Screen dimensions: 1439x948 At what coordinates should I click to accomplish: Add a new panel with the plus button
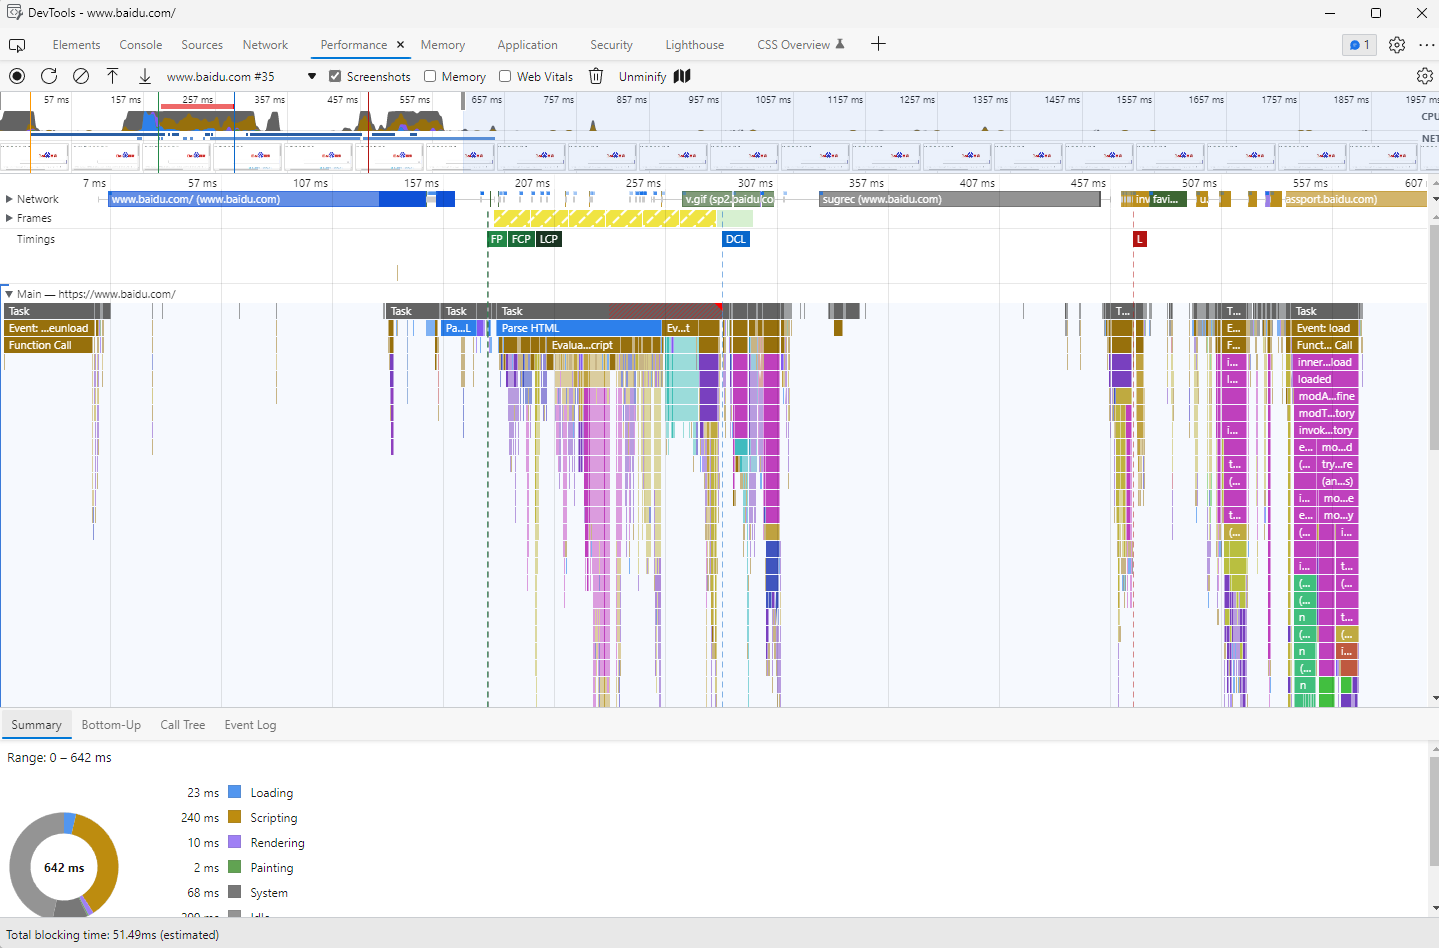tap(878, 45)
